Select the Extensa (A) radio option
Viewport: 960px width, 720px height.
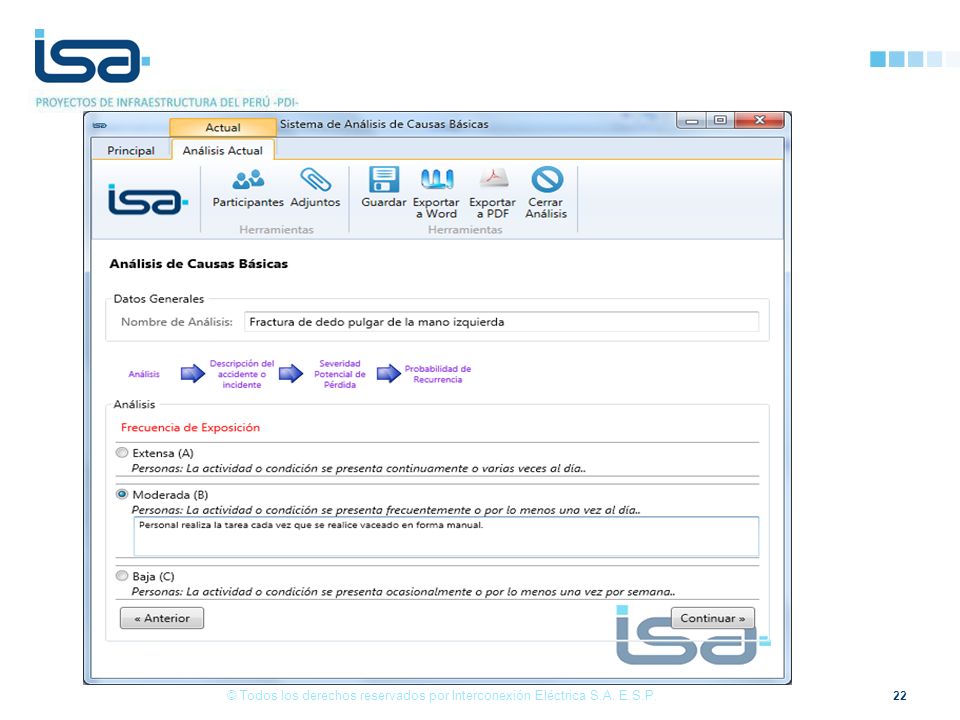pos(122,453)
